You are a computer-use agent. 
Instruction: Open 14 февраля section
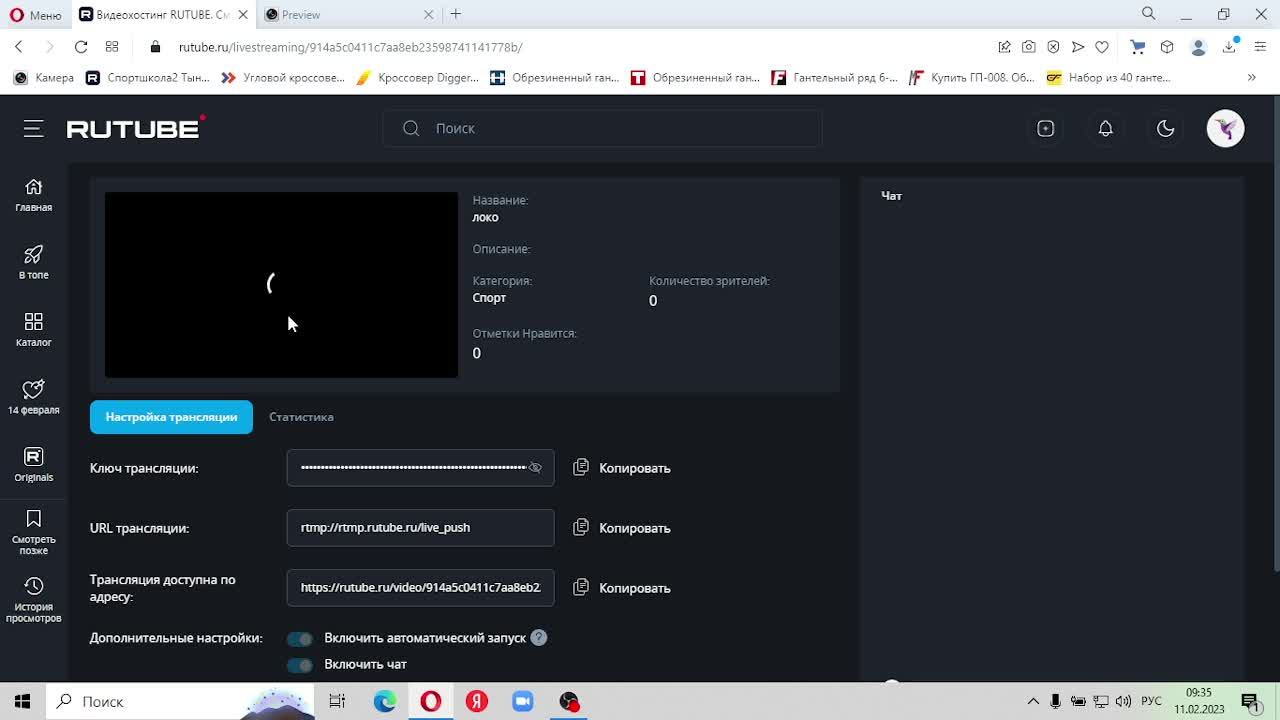coord(33,397)
